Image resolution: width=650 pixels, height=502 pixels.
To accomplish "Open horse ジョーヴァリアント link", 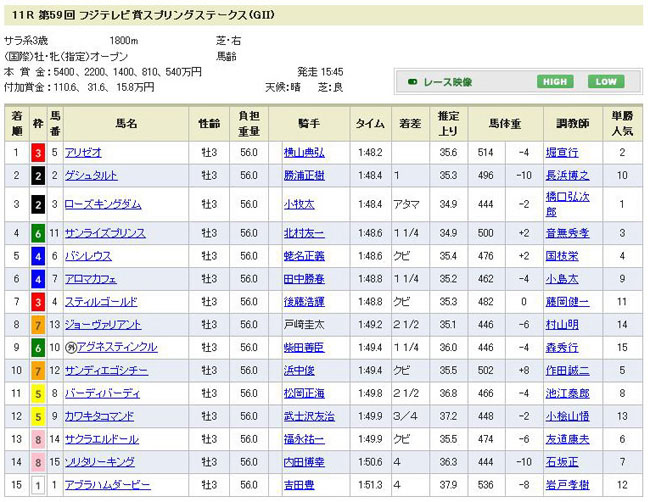I will pyautogui.click(x=102, y=324).
